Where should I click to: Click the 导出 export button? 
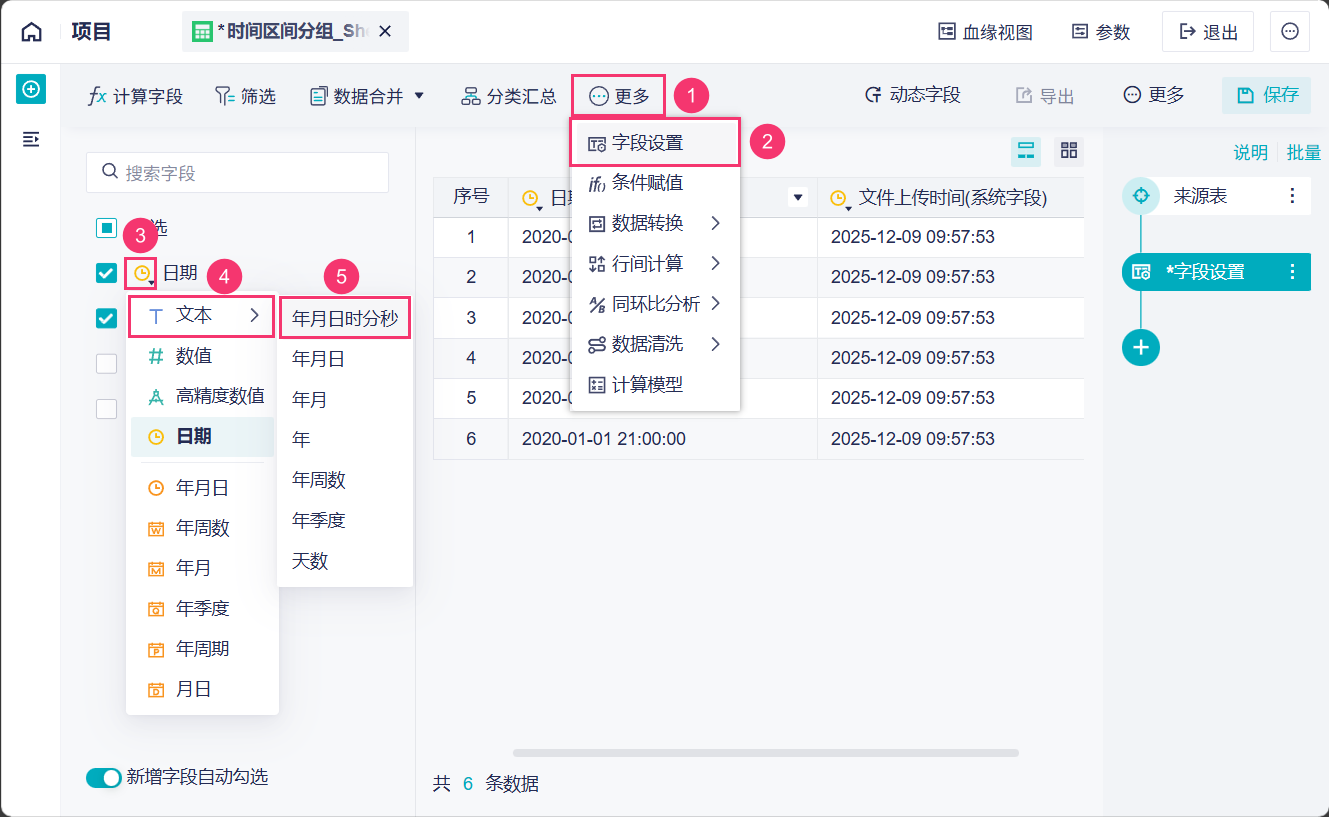1044,96
